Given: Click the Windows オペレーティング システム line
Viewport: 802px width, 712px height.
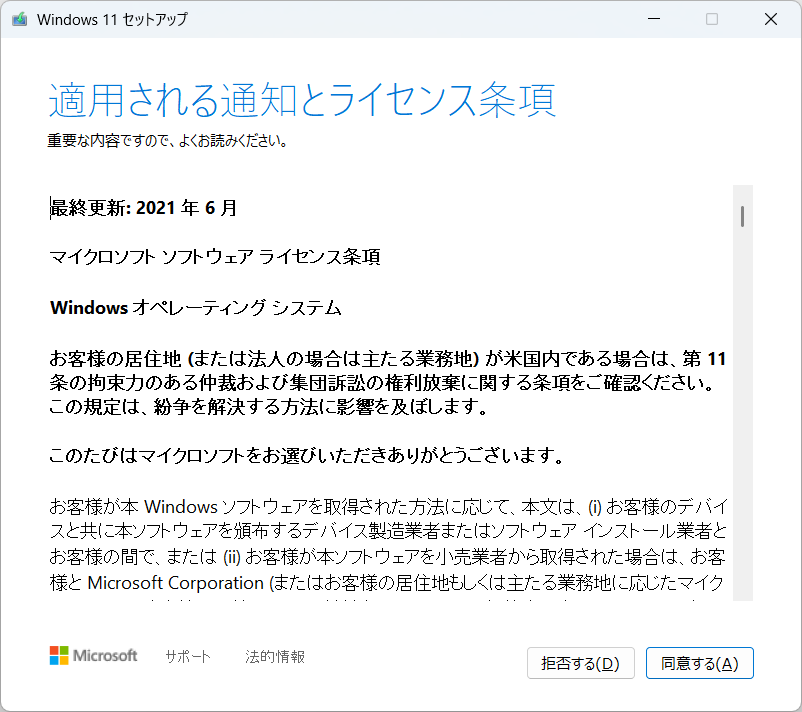Looking at the screenshot, I should 195,307.
